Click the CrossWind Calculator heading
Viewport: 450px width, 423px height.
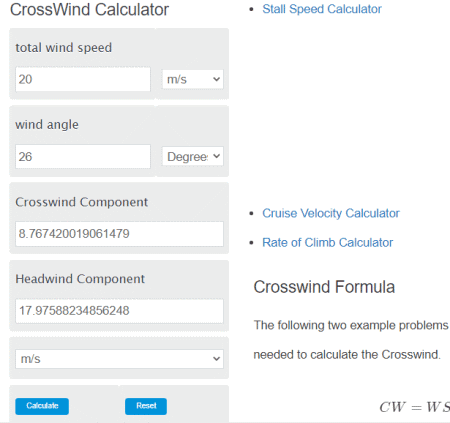(89, 9)
